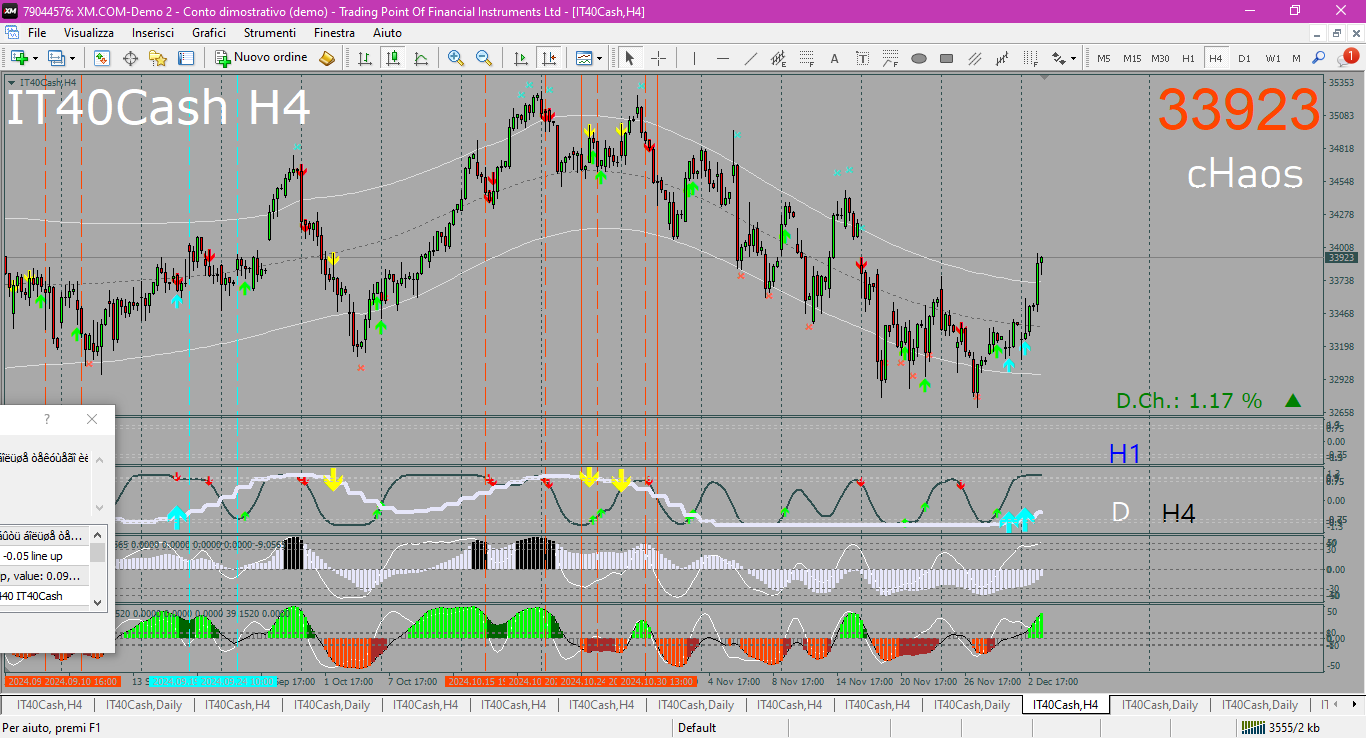Viewport: 1366px width, 738px height.
Task: Select the trendline tool
Action: [x=751, y=58]
